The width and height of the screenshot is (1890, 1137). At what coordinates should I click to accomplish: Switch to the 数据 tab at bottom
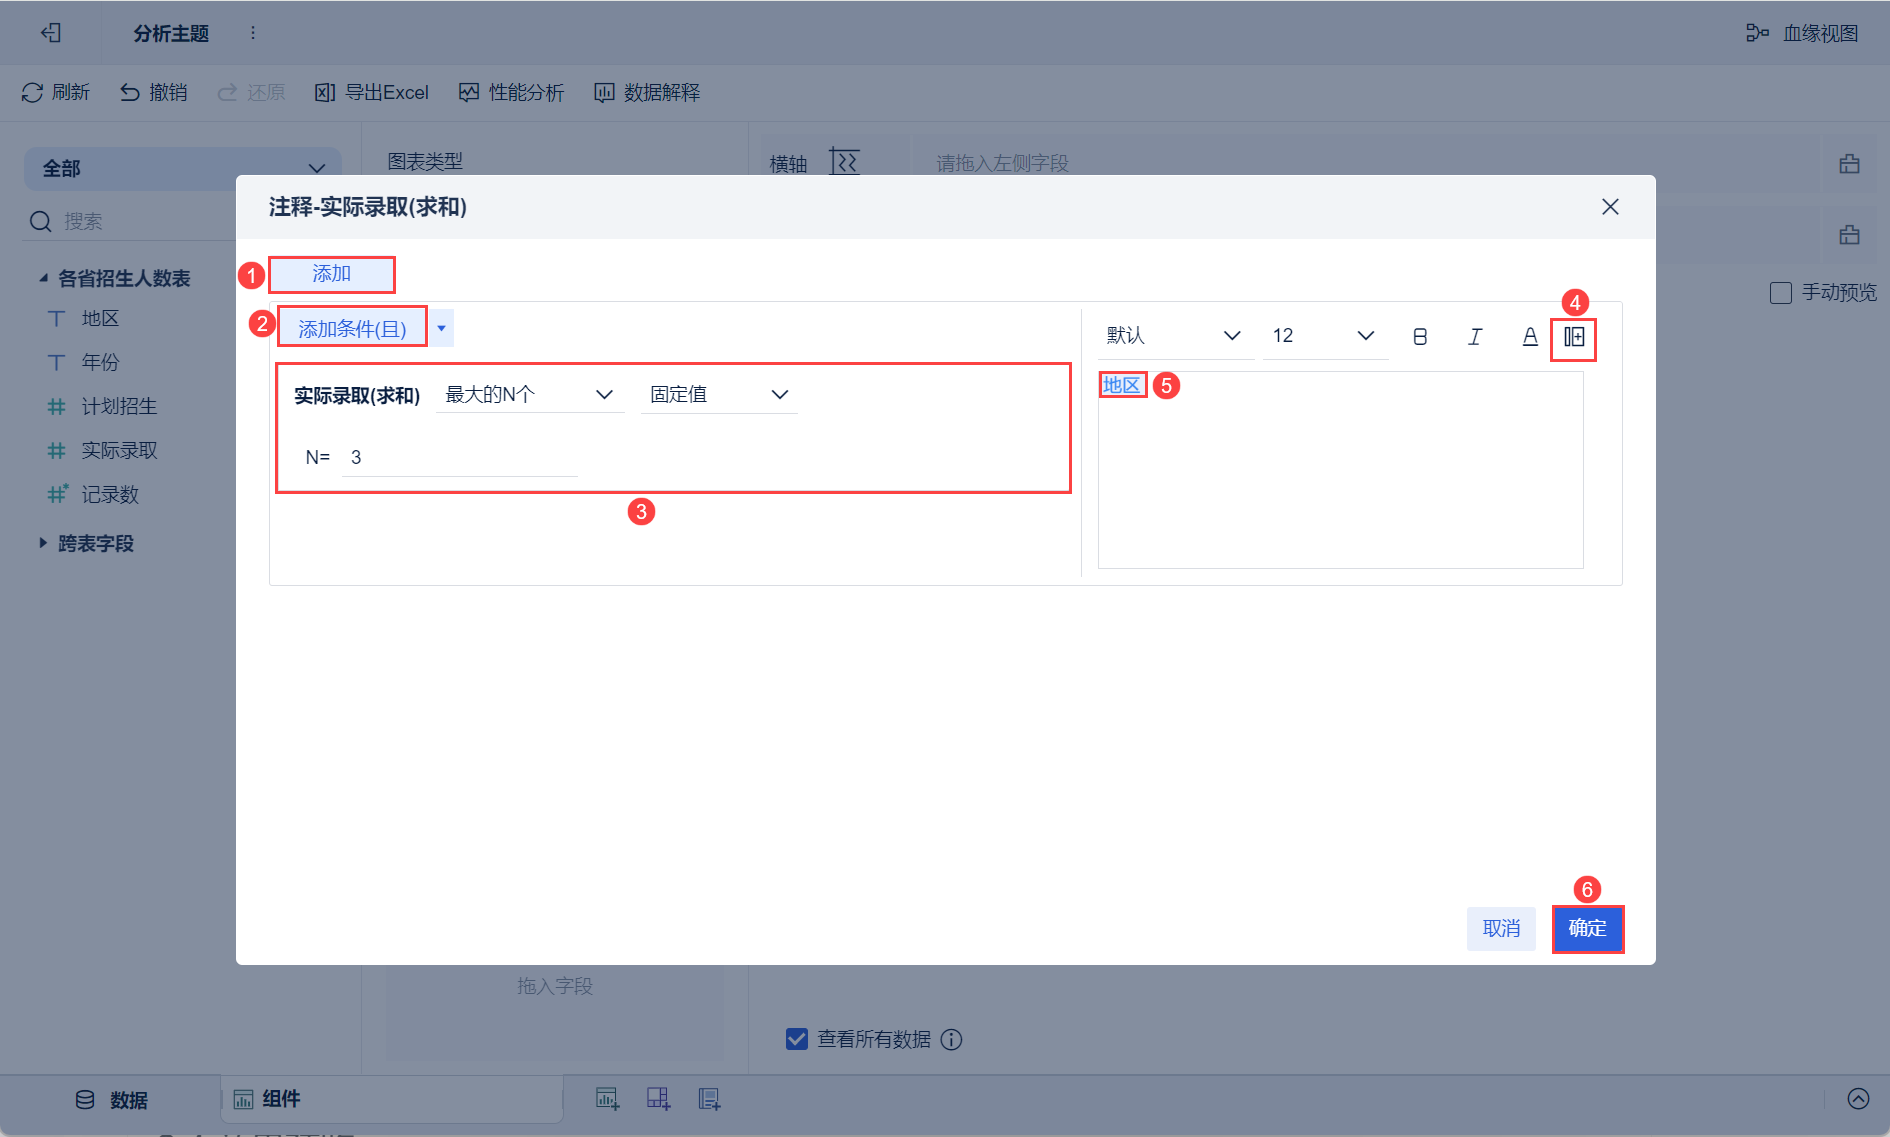pos(112,1100)
